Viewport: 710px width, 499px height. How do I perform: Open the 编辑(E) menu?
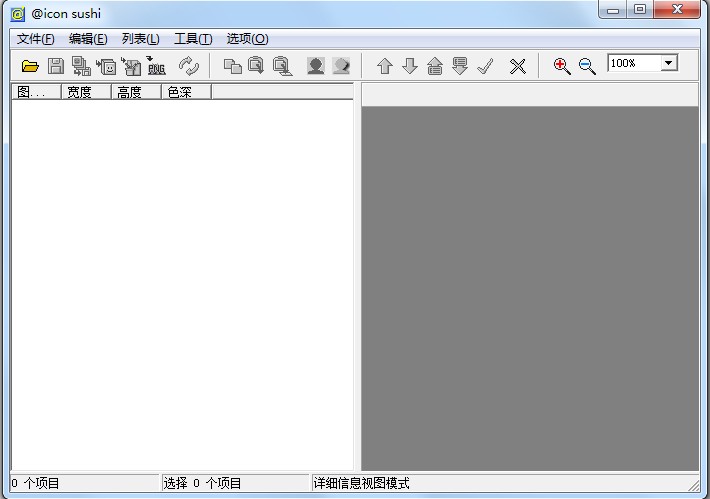coord(88,39)
